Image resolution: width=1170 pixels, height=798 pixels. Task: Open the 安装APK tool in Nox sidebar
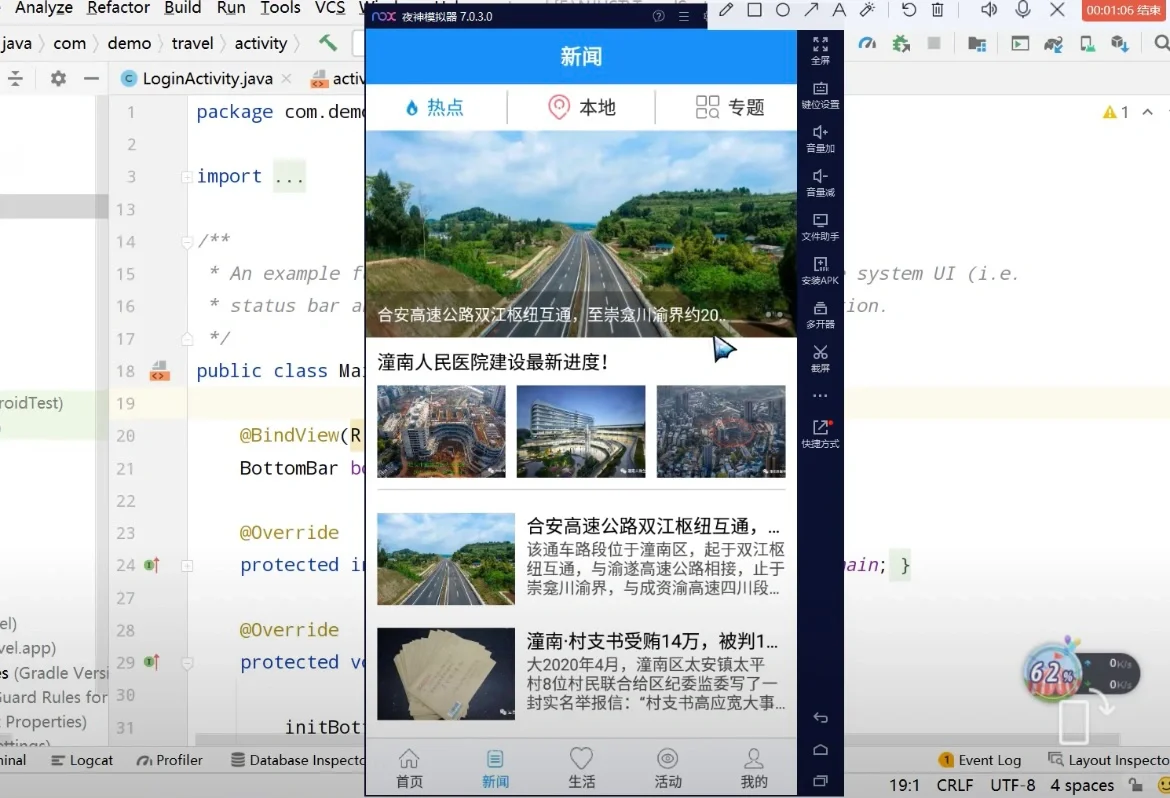click(820, 266)
